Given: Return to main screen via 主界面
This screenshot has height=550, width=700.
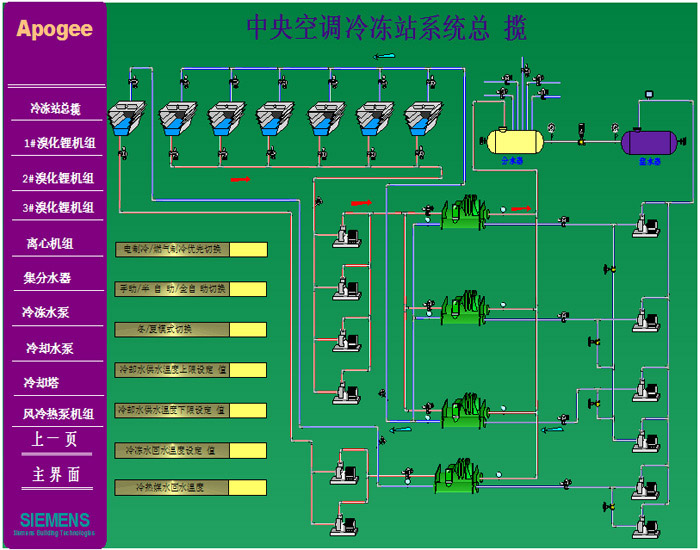Looking at the screenshot, I should point(55,475).
